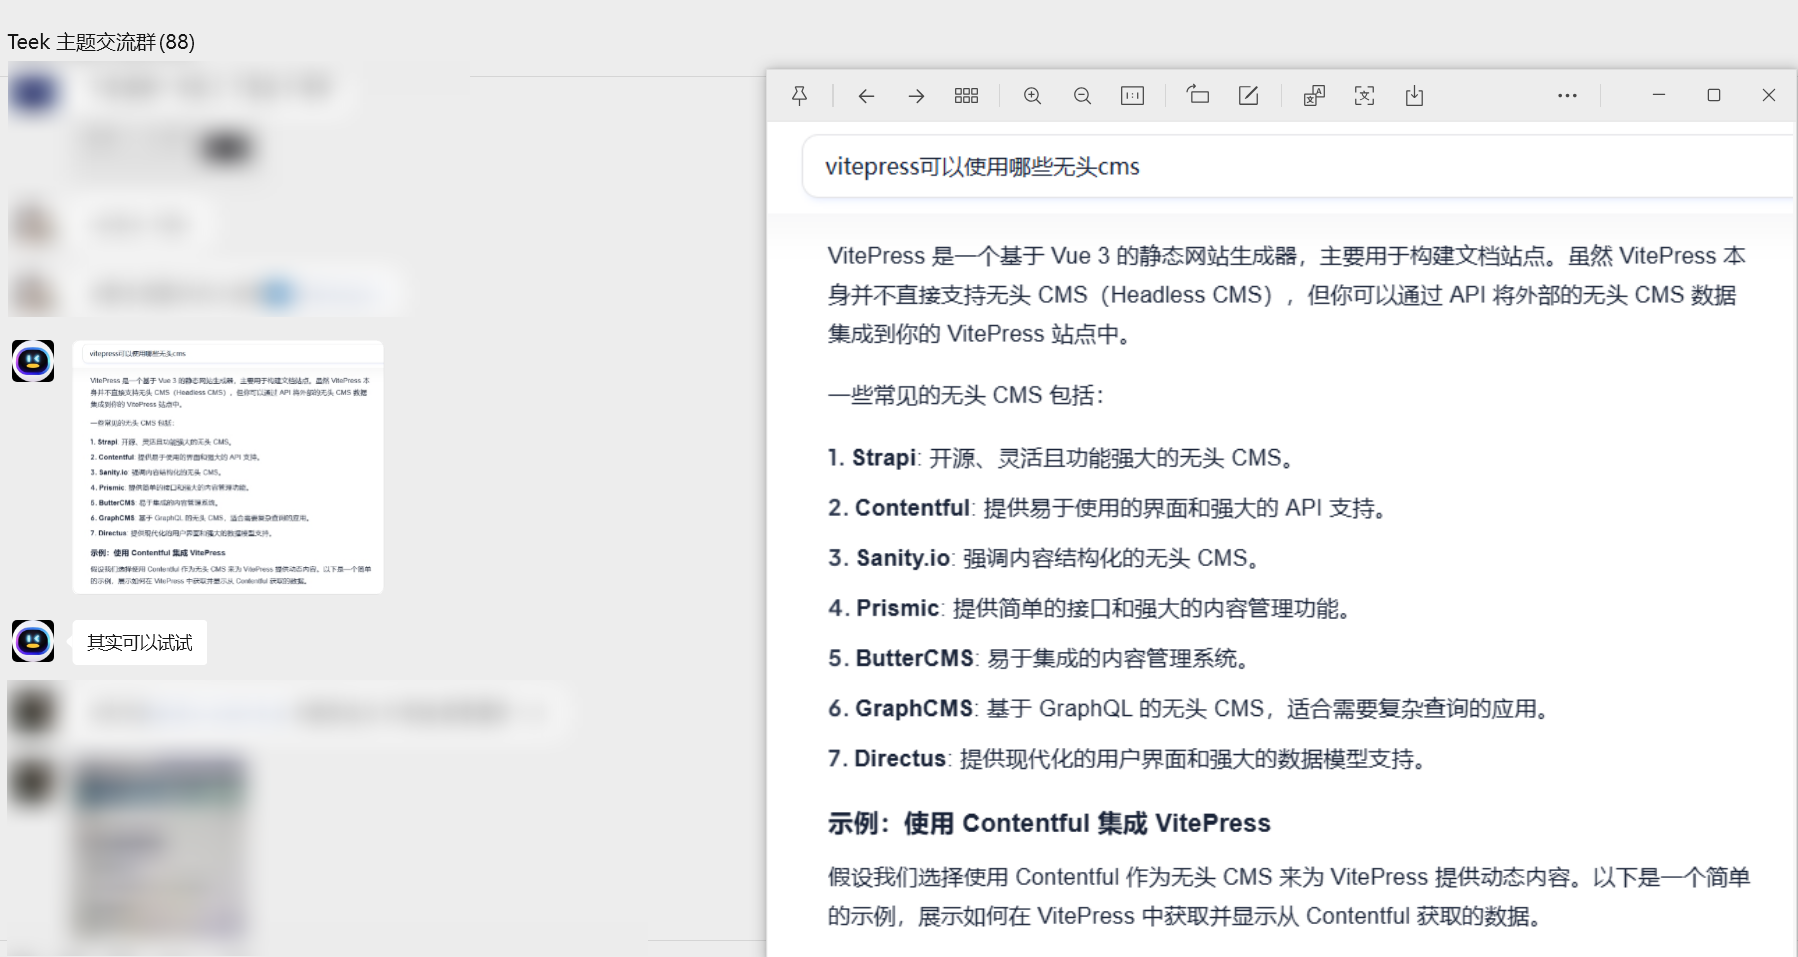Open the all-images grid view
The width and height of the screenshot is (1798, 957).
point(966,96)
